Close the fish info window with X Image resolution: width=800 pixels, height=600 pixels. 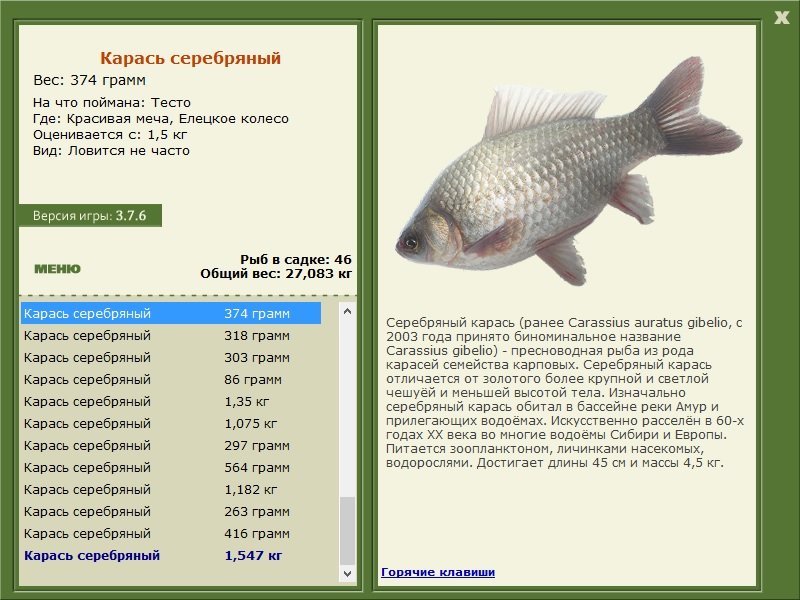tap(781, 15)
